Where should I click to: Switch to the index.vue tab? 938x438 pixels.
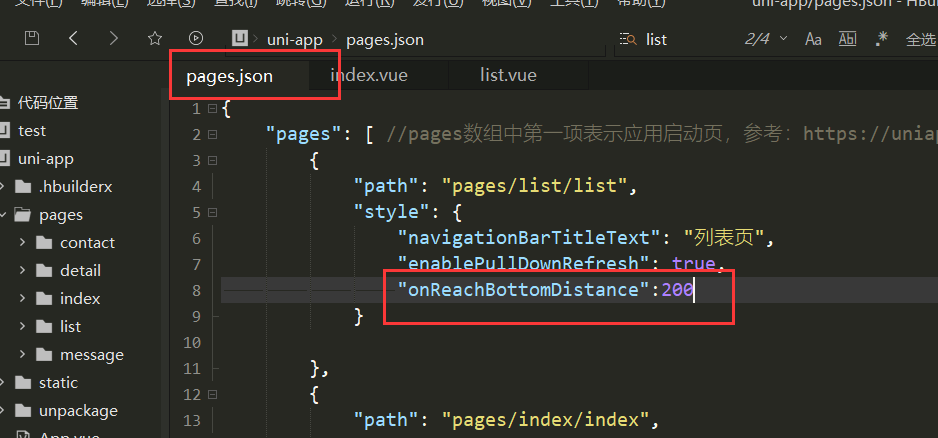point(368,75)
